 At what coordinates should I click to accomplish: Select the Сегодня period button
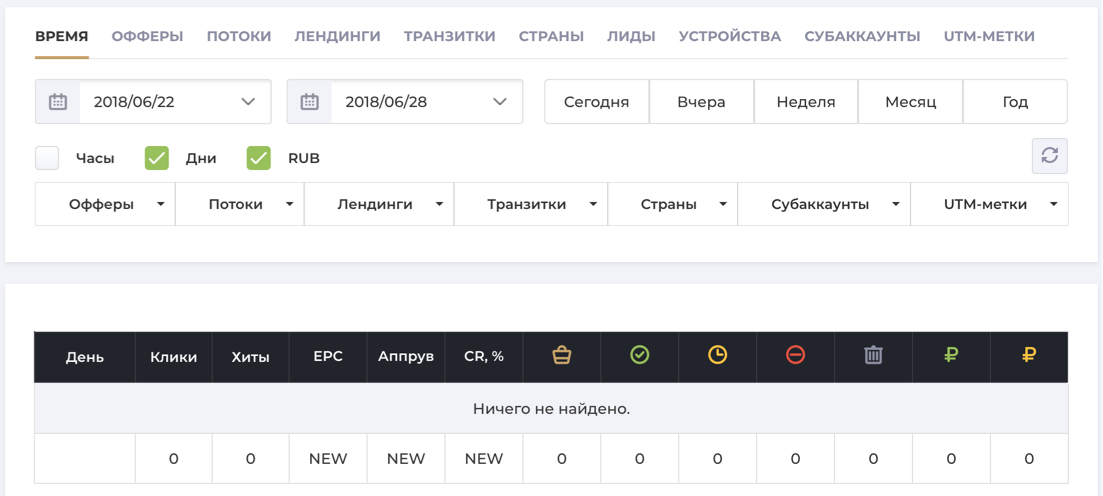click(596, 102)
